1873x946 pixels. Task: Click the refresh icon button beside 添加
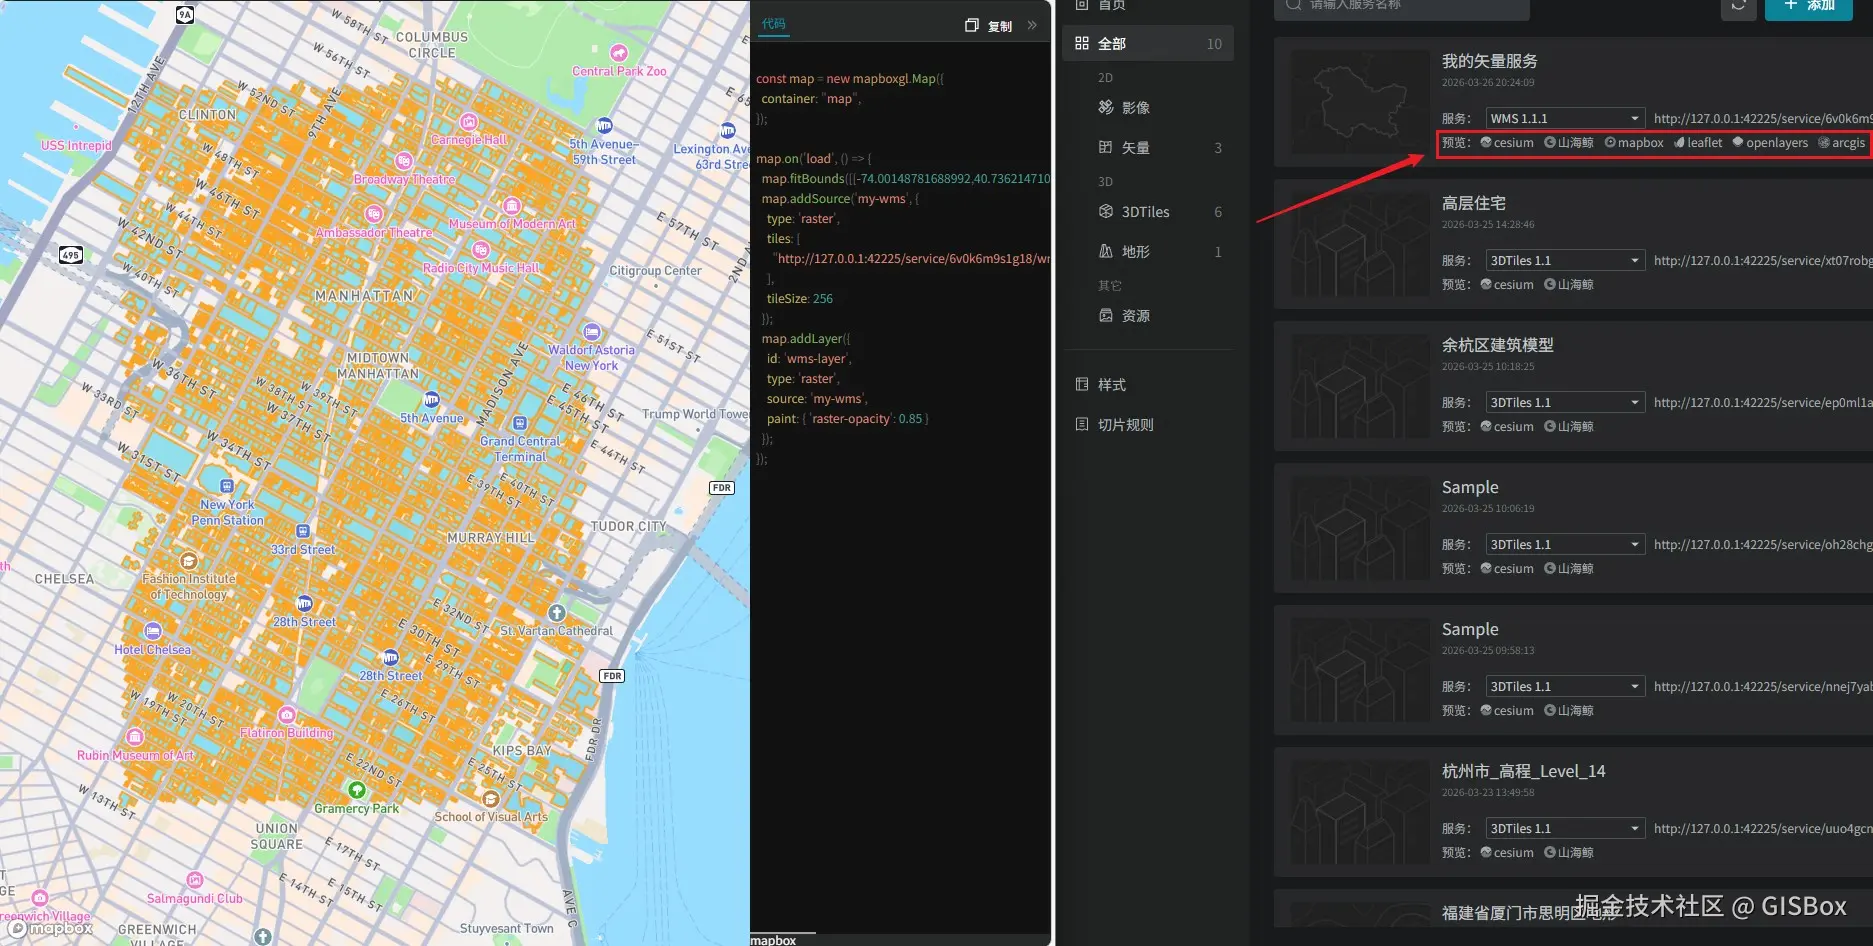click(1739, 6)
